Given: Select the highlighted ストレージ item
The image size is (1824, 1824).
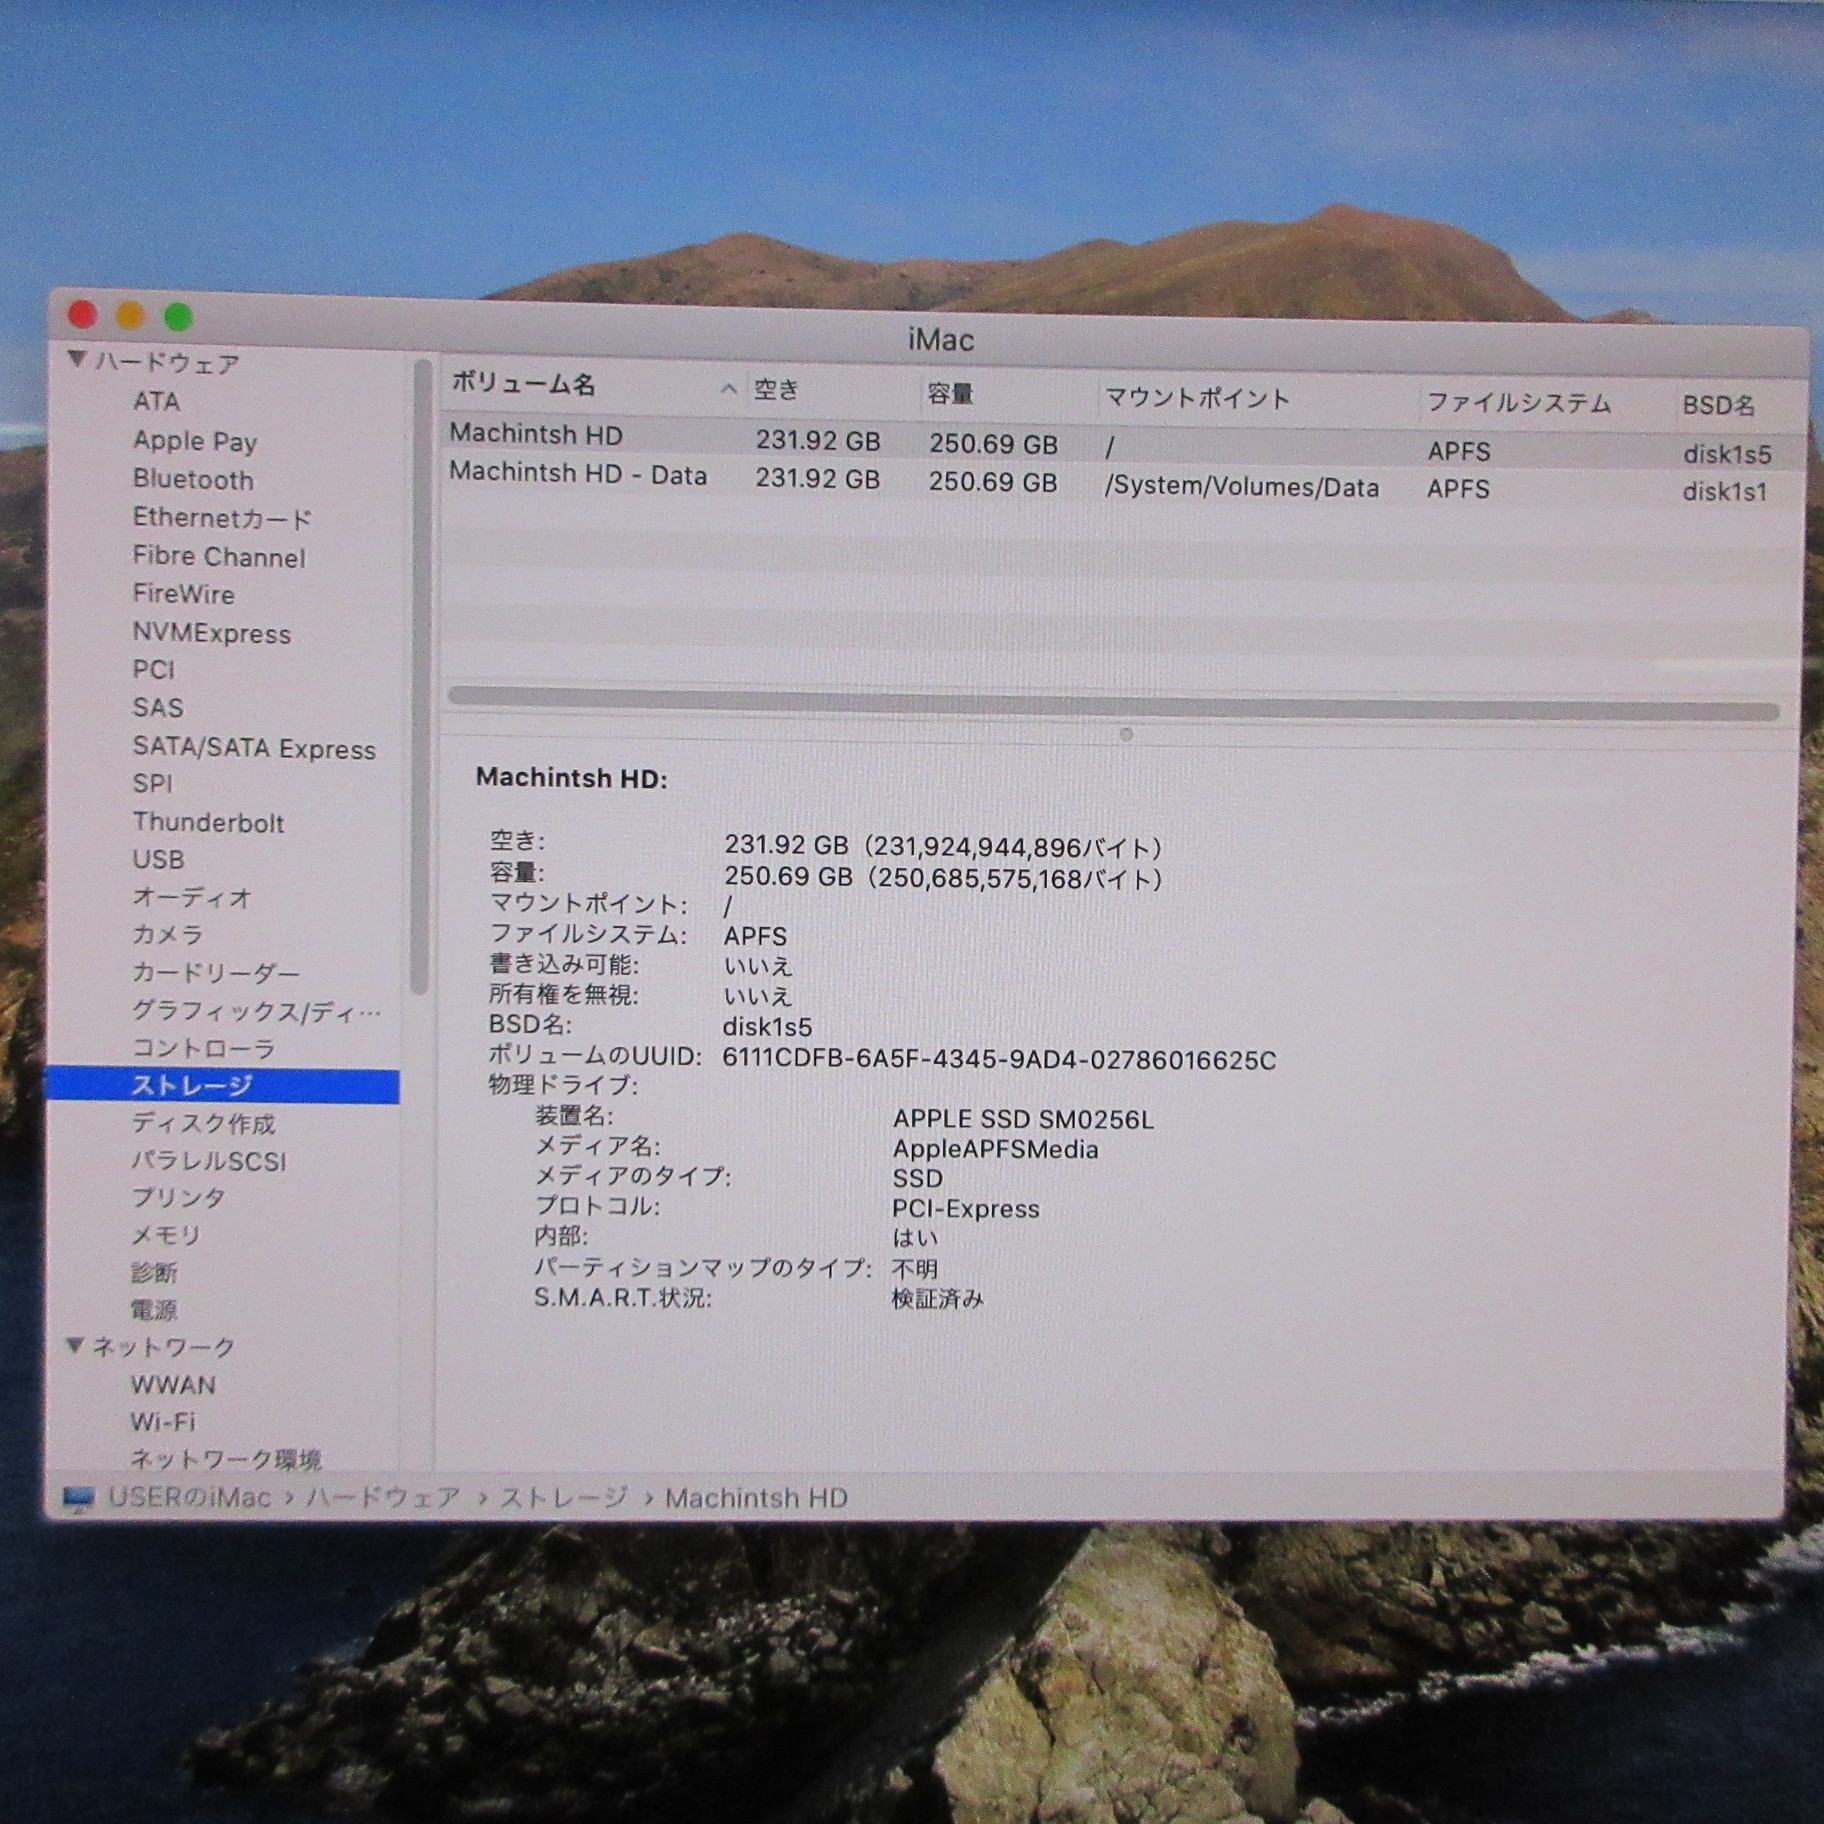Looking at the screenshot, I should 222,1085.
